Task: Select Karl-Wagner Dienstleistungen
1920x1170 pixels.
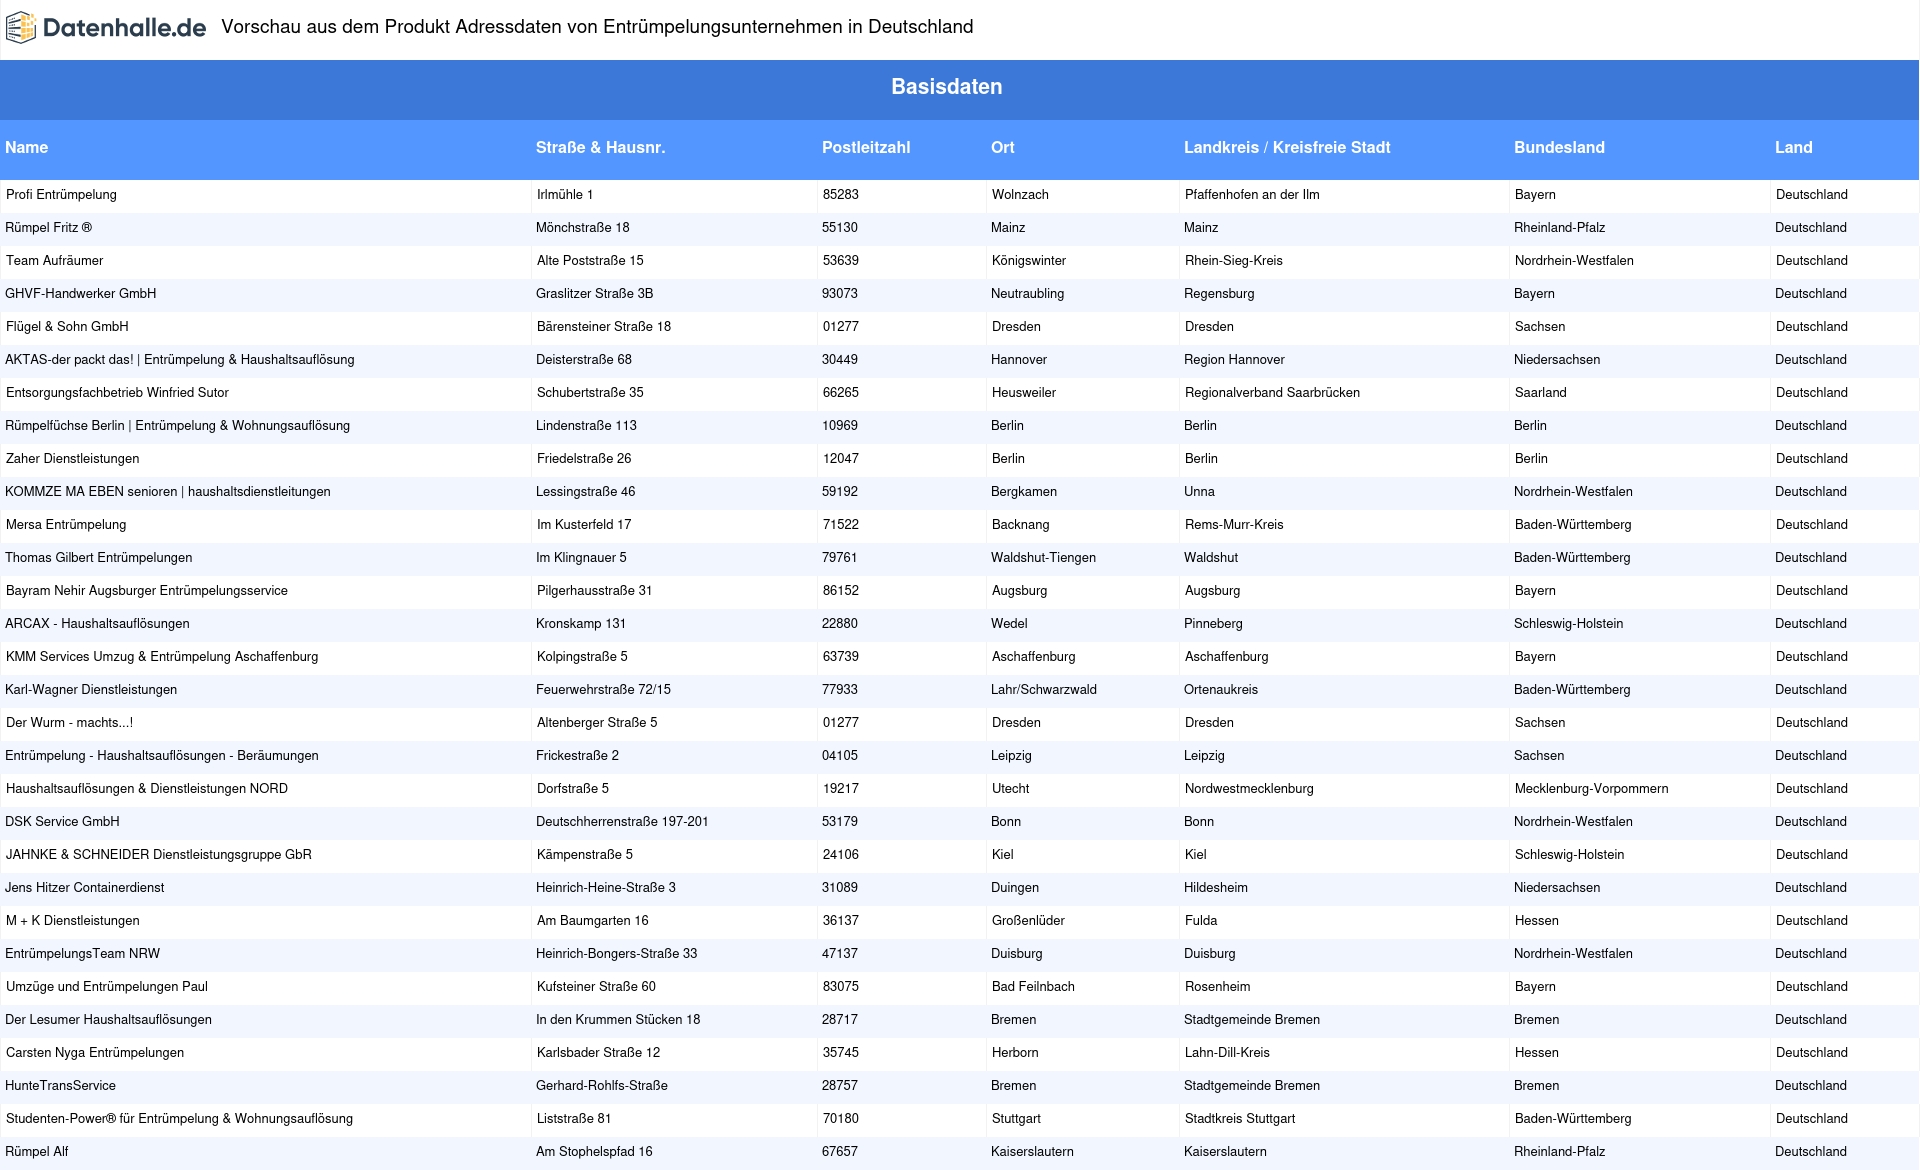Action: (91, 690)
